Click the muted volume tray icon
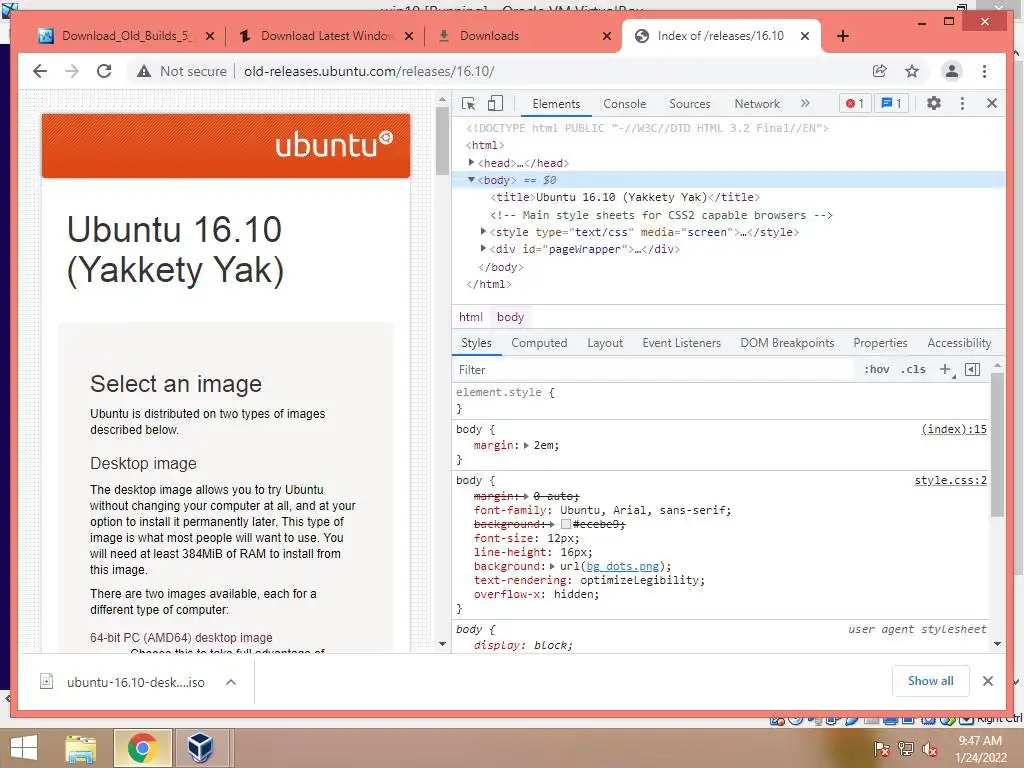This screenshot has width=1024, height=768. (x=929, y=749)
